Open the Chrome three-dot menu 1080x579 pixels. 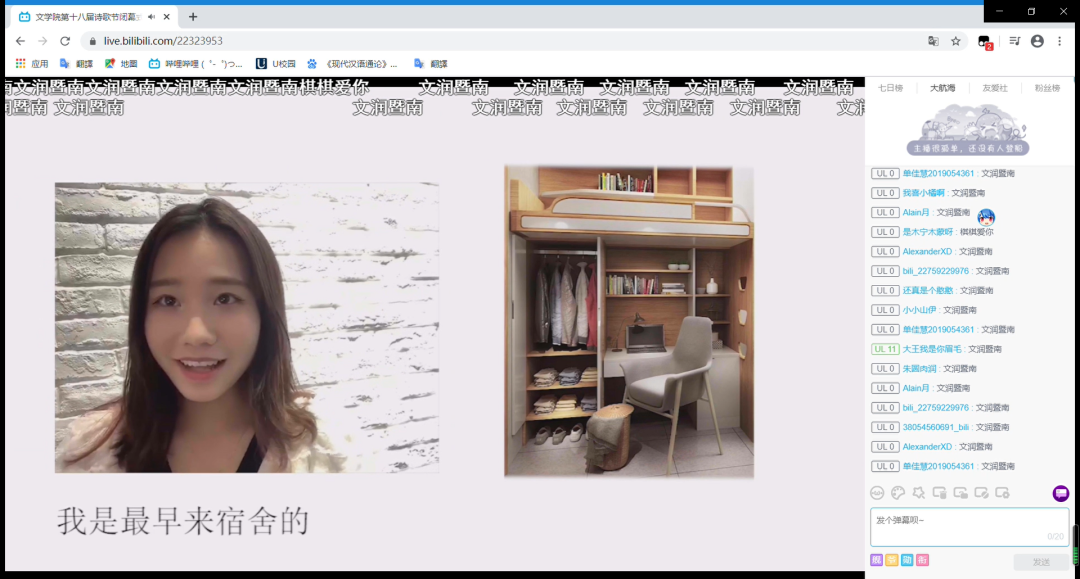(x=1059, y=41)
